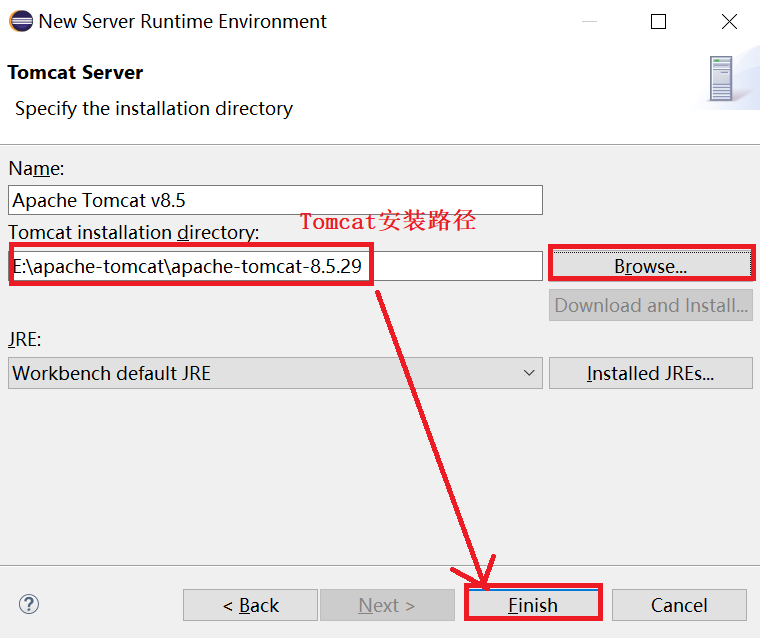This screenshot has width=760, height=638.
Task: Click the Name field with Apache Tomcat v8.5
Action: (275, 200)
